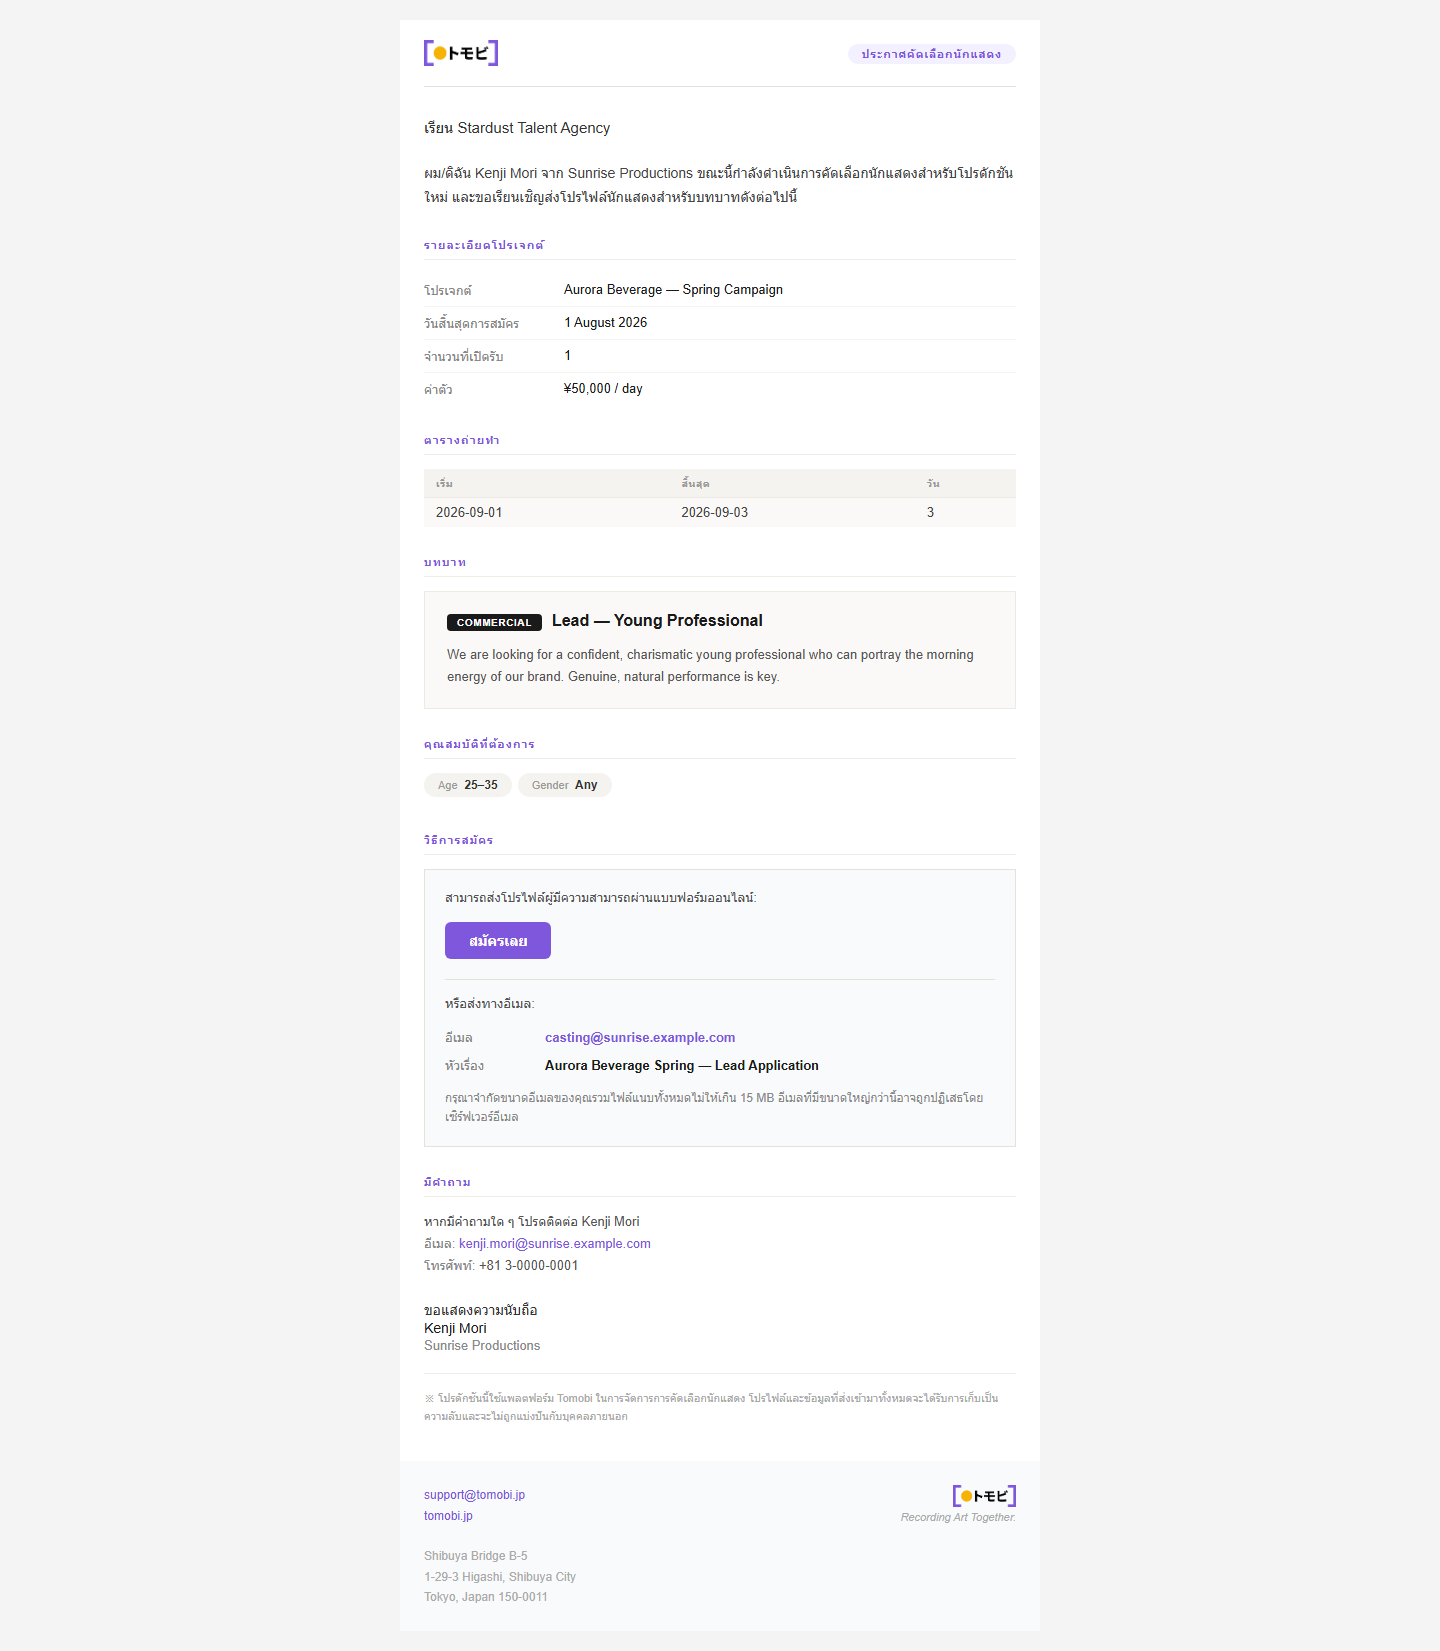Click the purple apply now button

[498, 941]
